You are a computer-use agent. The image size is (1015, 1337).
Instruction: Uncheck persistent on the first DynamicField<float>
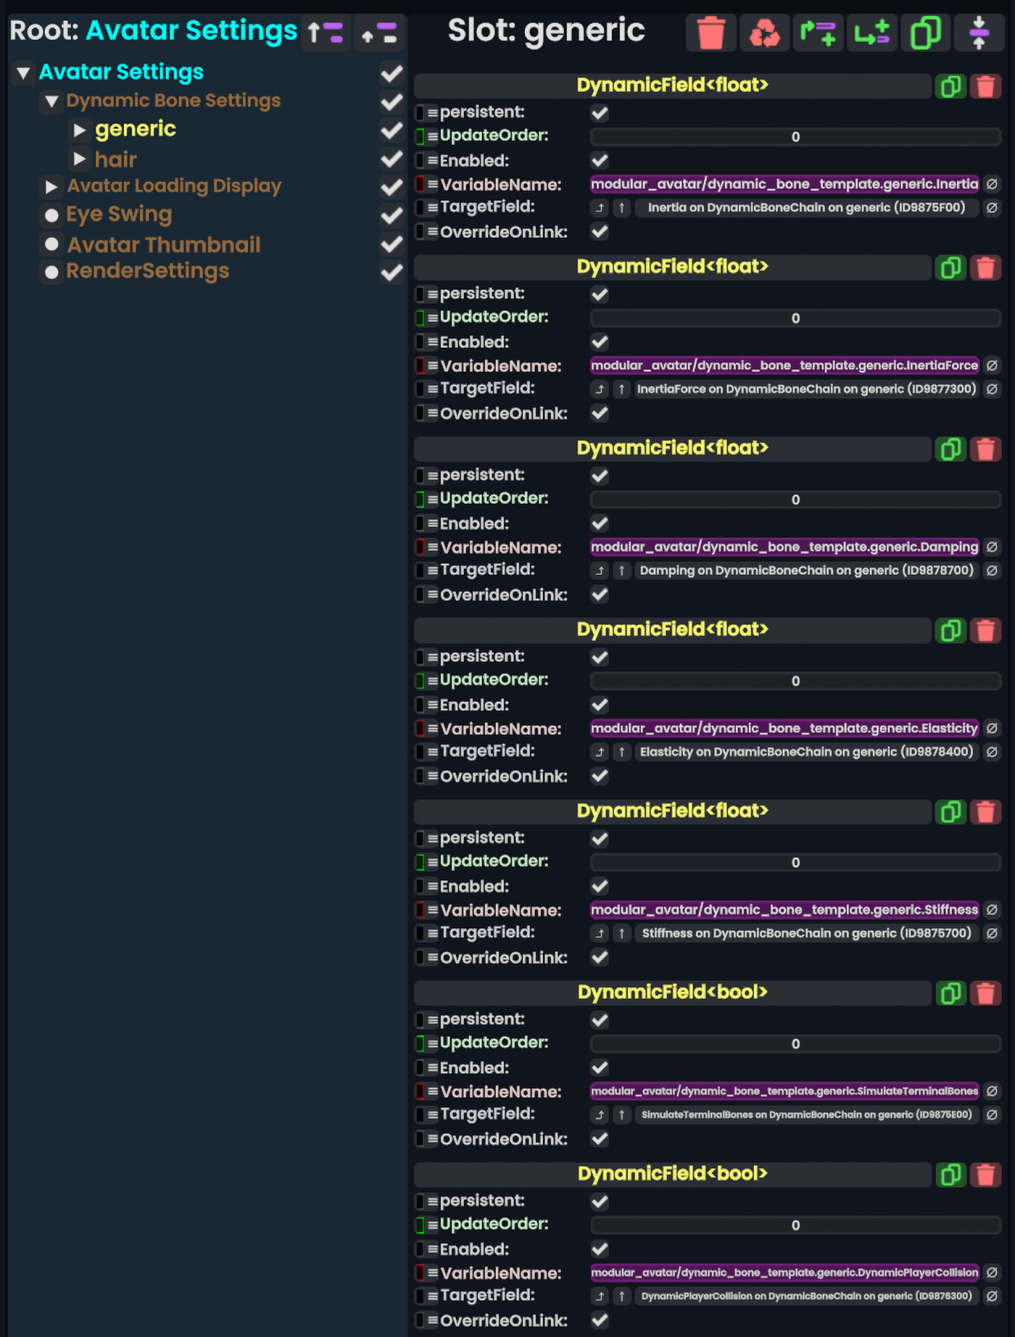(x=599, y=113)
